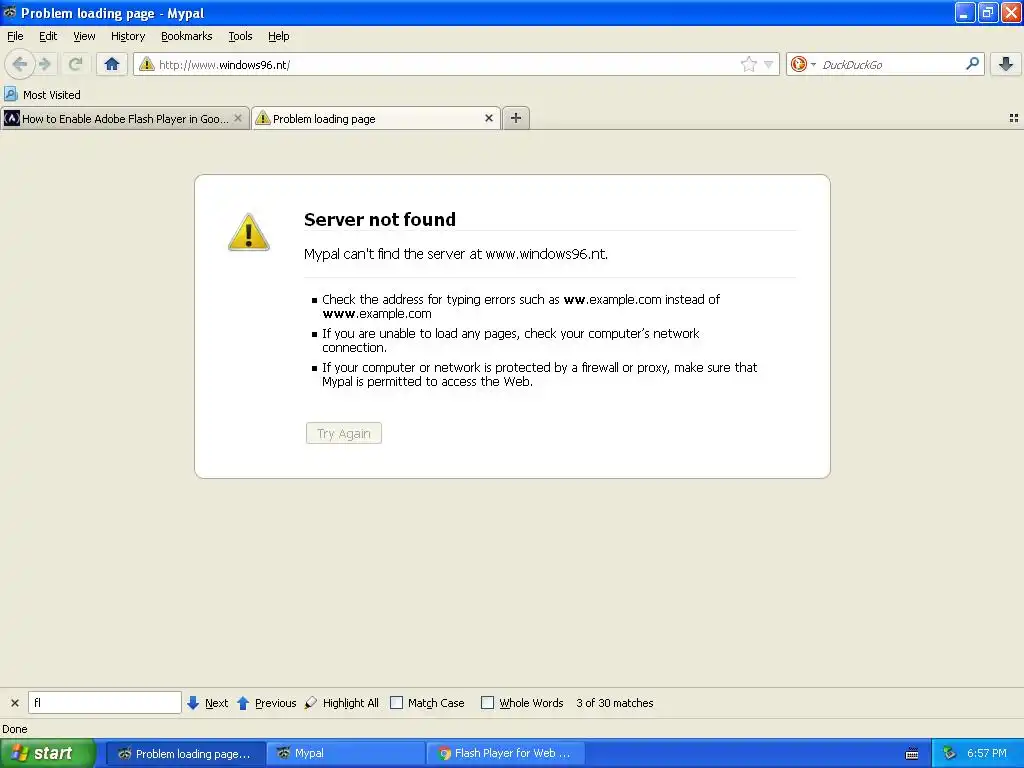Reload the current page

(75, 64)
